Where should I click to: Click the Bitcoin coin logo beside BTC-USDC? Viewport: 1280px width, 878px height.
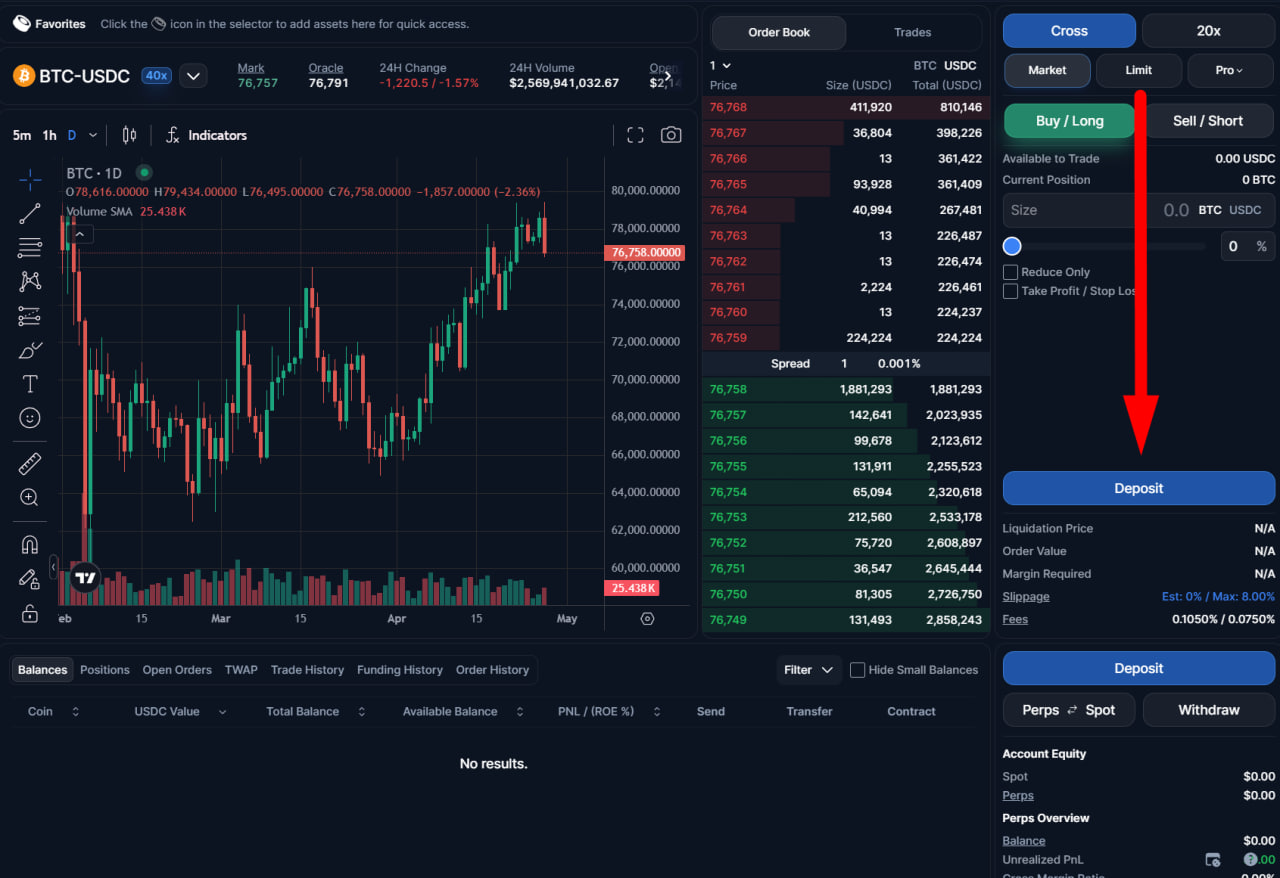(23, 76)
